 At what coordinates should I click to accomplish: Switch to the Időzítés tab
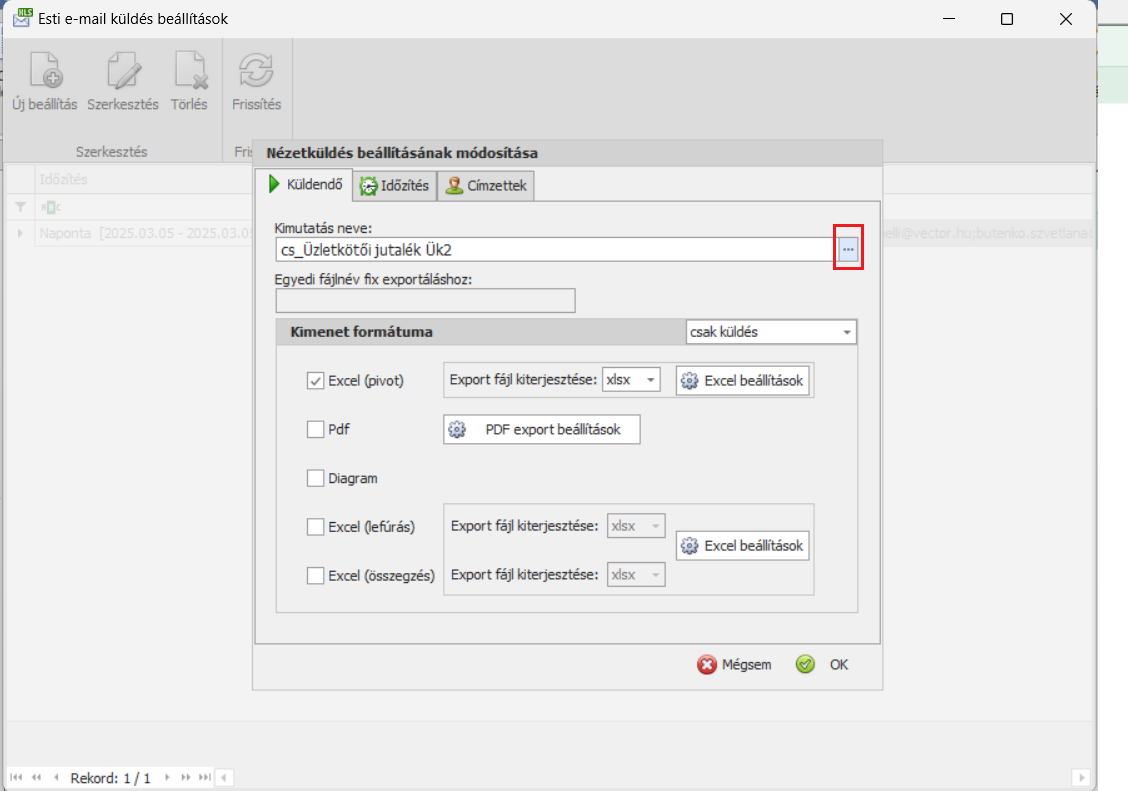click(395, 186)
